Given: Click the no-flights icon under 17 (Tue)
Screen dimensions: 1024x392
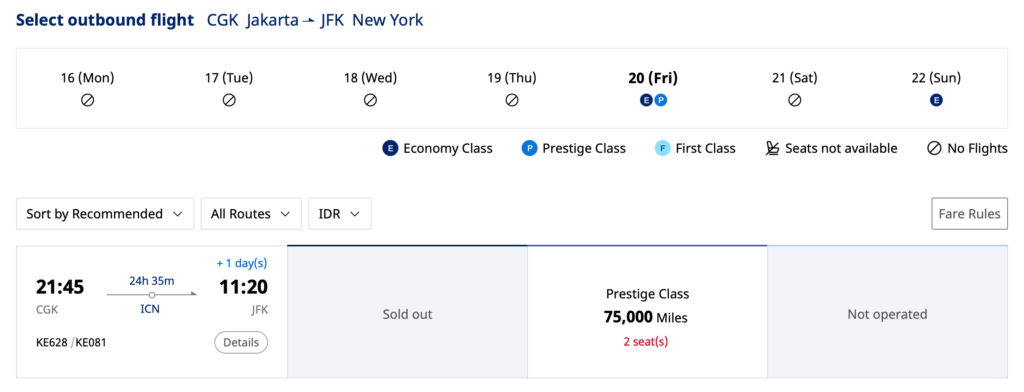Looking at the screenshot, I should point(229,101).
